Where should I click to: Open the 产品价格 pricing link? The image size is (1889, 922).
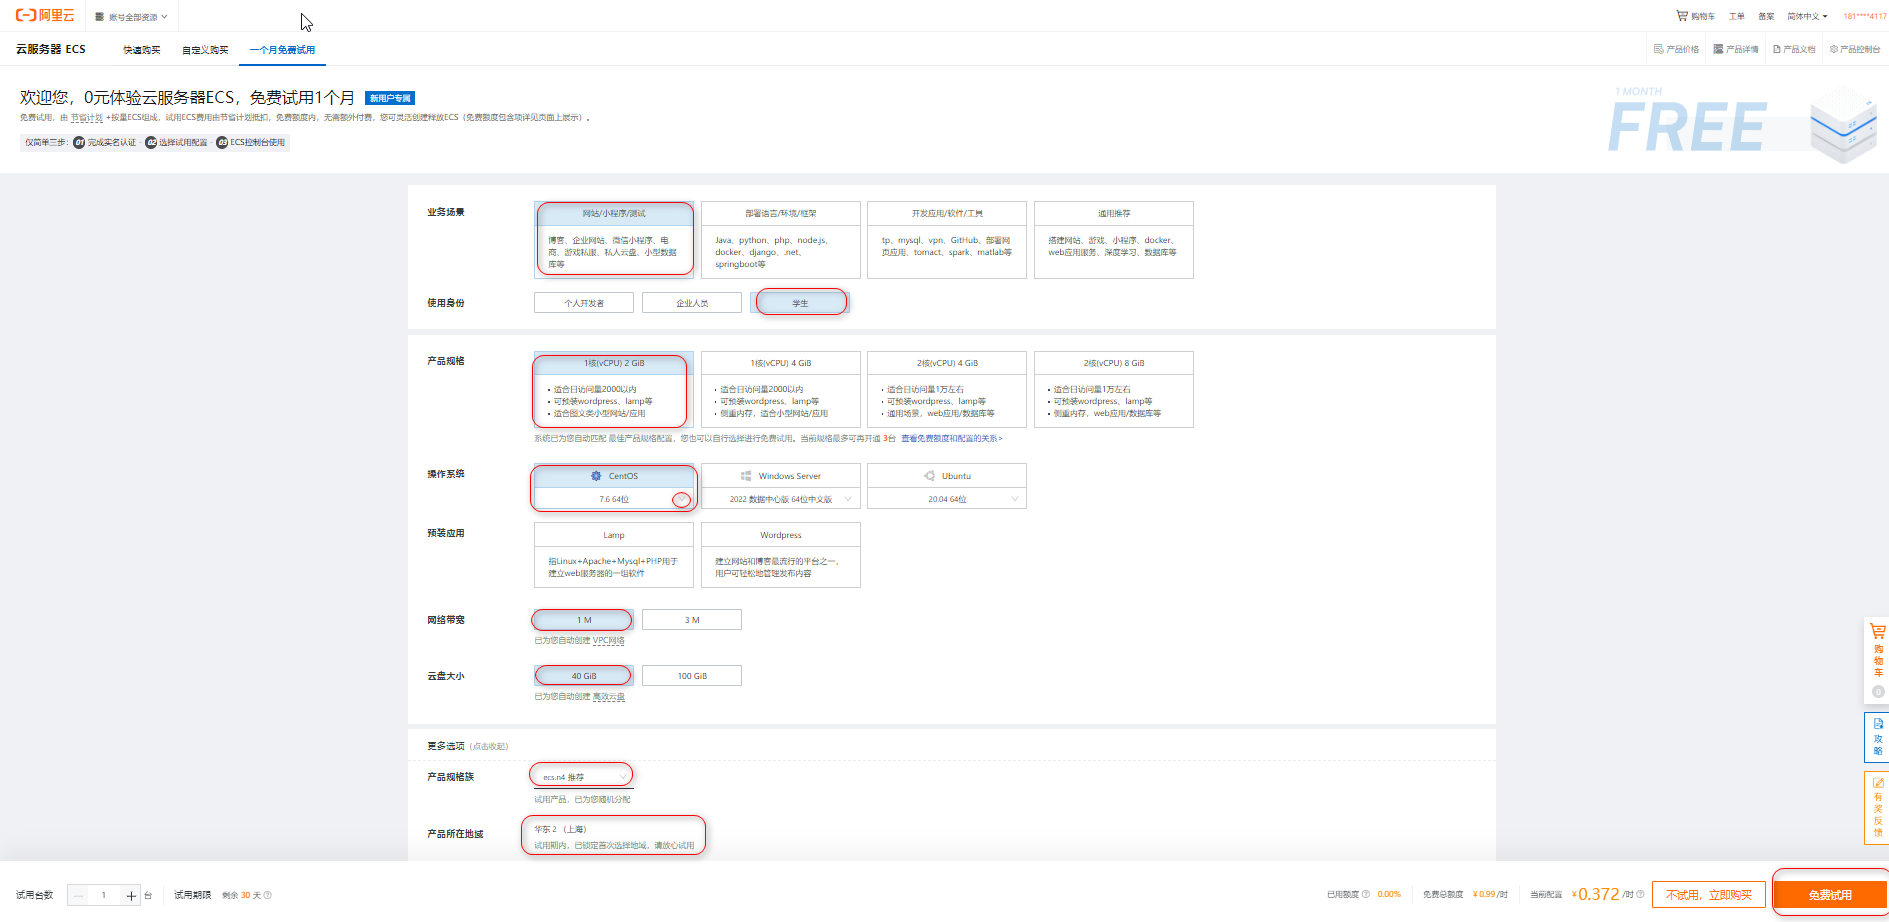pos(1677,49)
